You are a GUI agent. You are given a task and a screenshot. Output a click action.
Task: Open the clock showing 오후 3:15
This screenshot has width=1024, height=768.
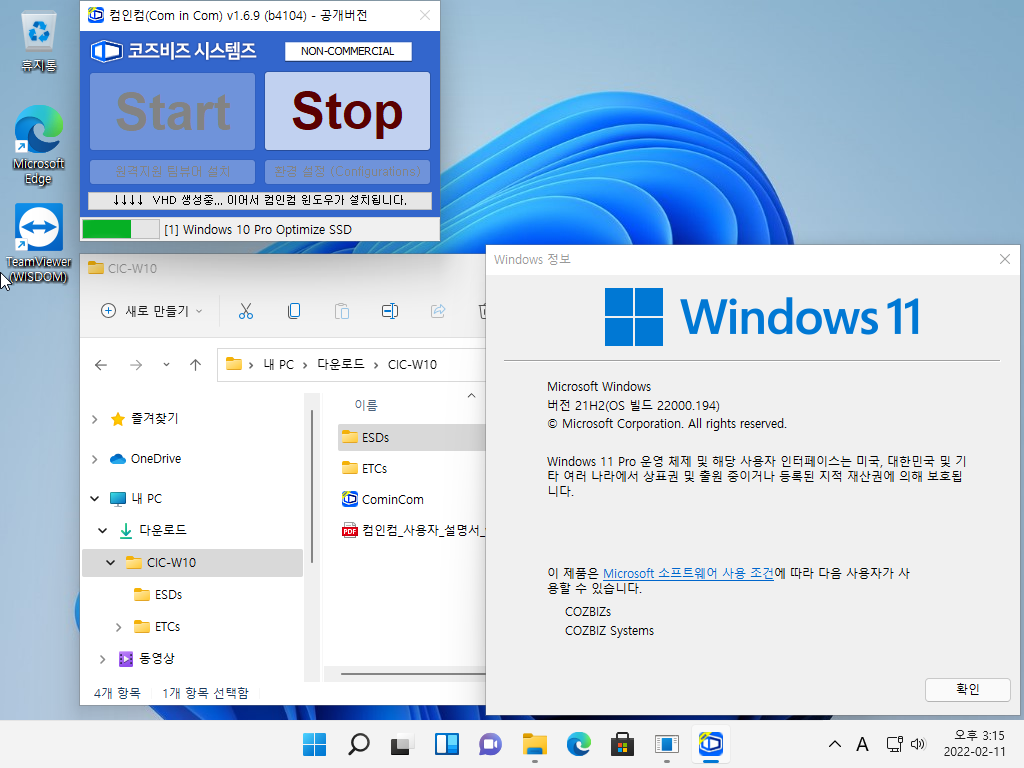point(975,744)
